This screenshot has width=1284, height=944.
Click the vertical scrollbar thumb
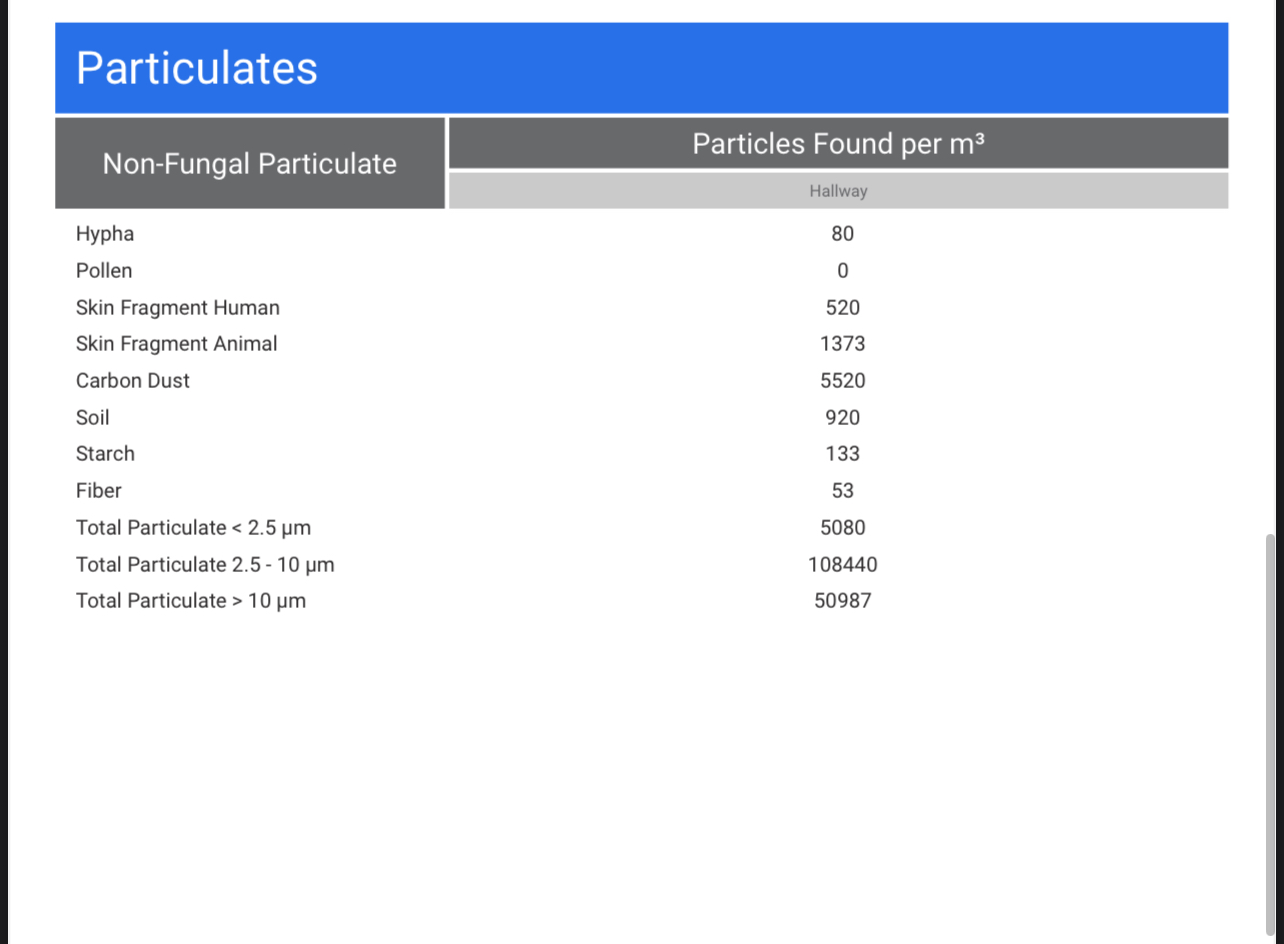[1271, 735]
